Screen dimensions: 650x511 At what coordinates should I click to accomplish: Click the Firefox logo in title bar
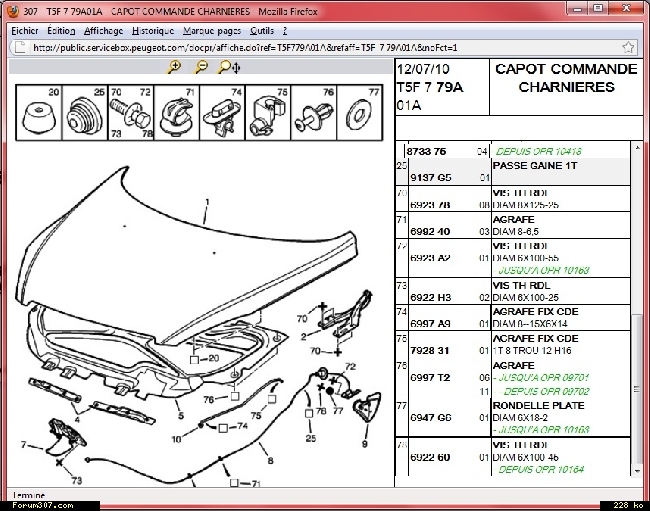click(13, 11)
